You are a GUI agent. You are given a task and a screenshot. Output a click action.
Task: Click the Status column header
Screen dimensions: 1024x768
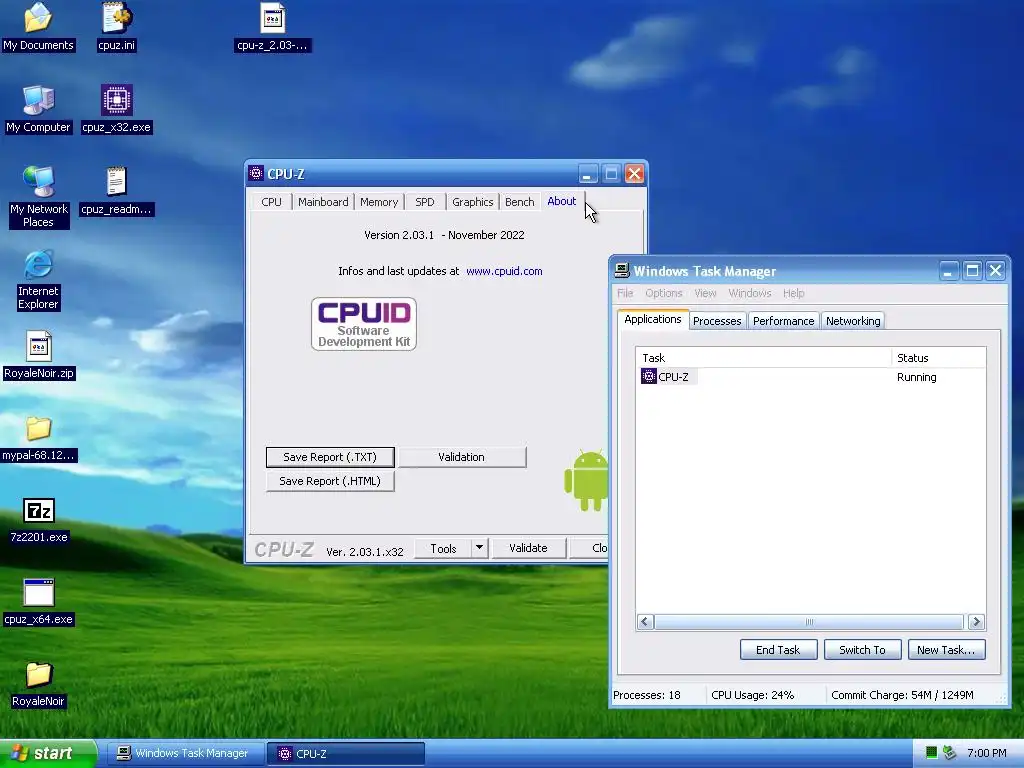tap(938, 358)
